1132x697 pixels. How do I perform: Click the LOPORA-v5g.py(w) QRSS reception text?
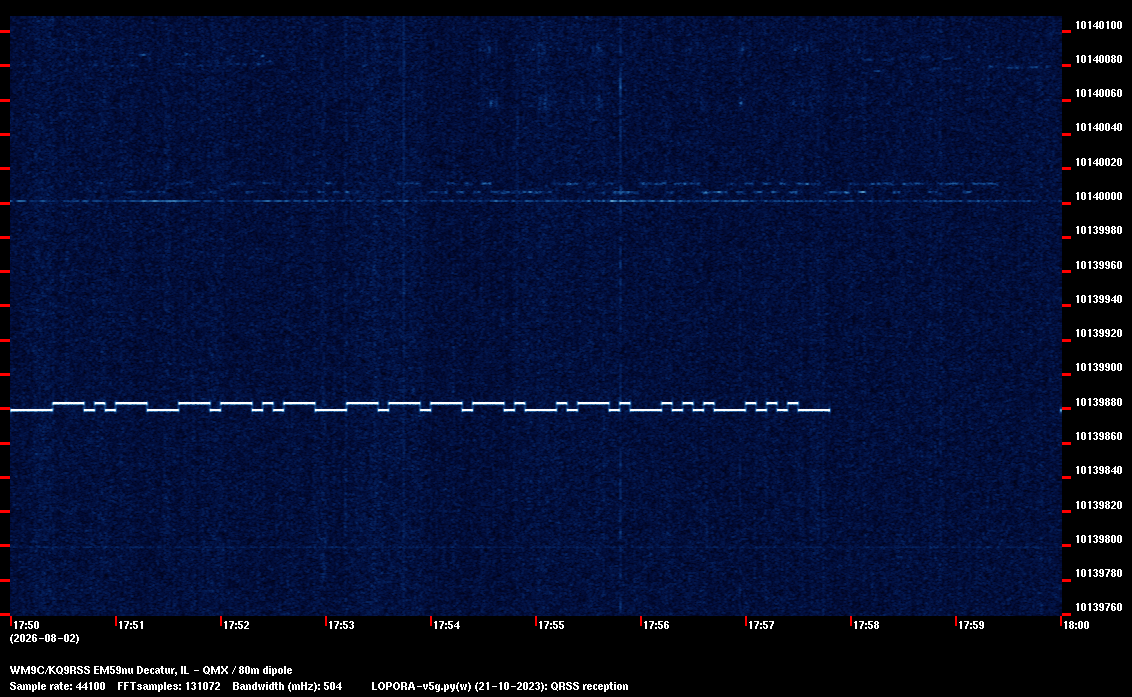pos(500,686)
